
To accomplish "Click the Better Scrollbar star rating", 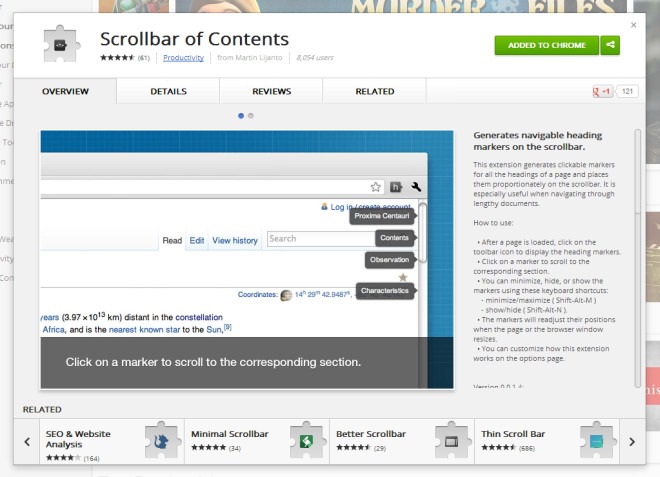I will click(353, 448).
